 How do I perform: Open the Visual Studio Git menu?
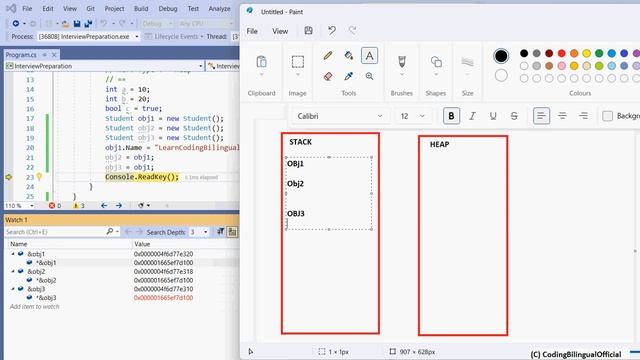(91, 9)
